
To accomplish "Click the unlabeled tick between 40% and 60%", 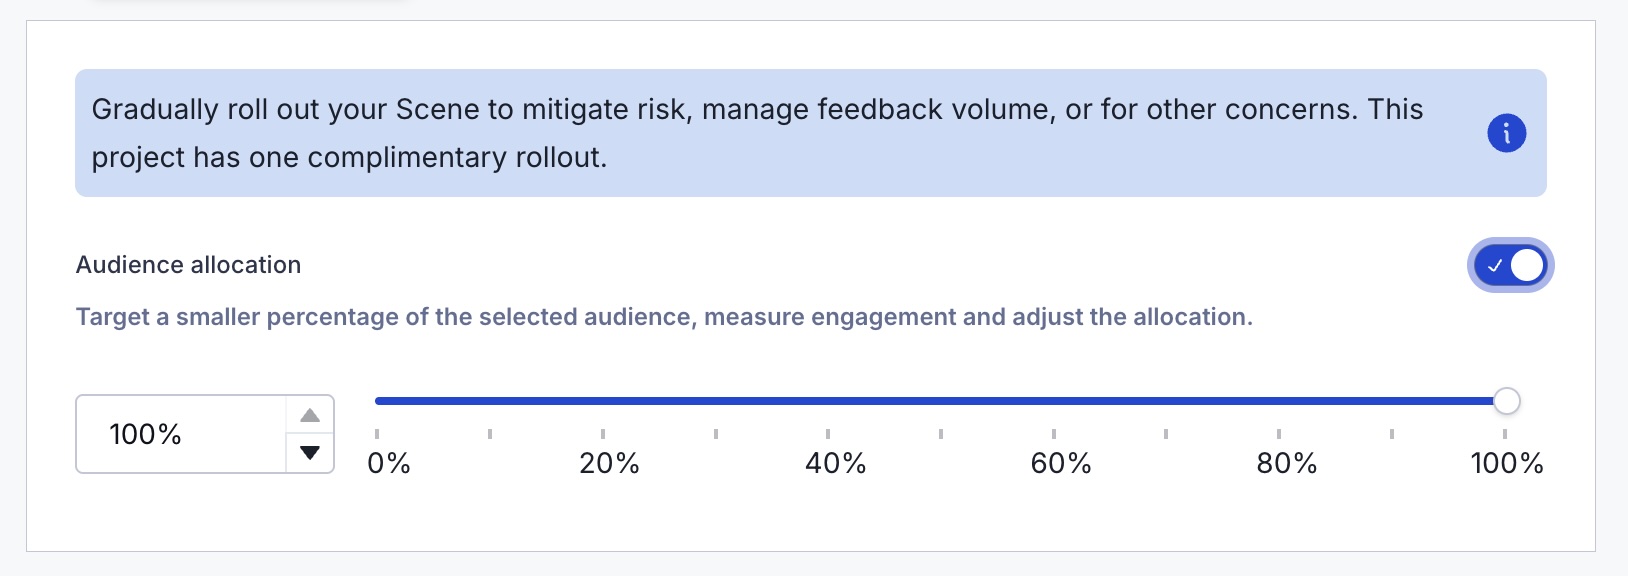I will [941, 434].
